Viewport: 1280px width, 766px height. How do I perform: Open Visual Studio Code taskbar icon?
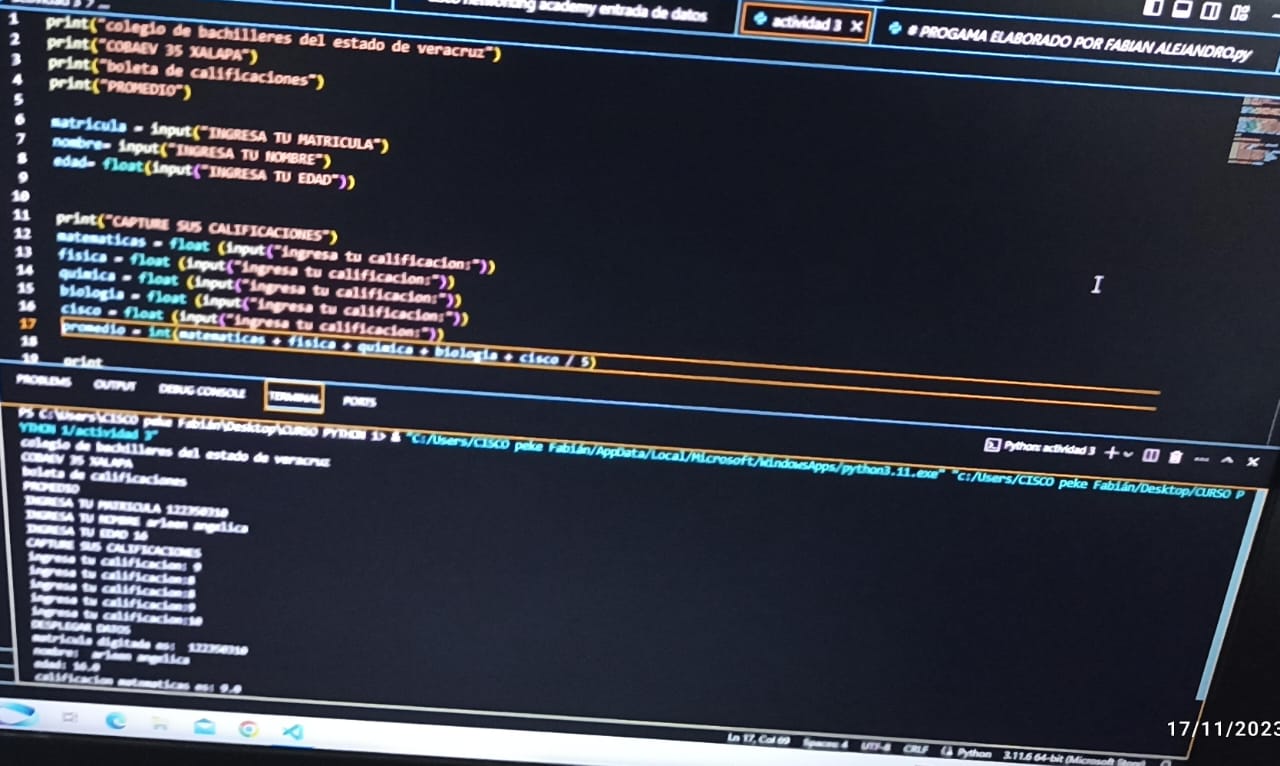coord(293,732)
